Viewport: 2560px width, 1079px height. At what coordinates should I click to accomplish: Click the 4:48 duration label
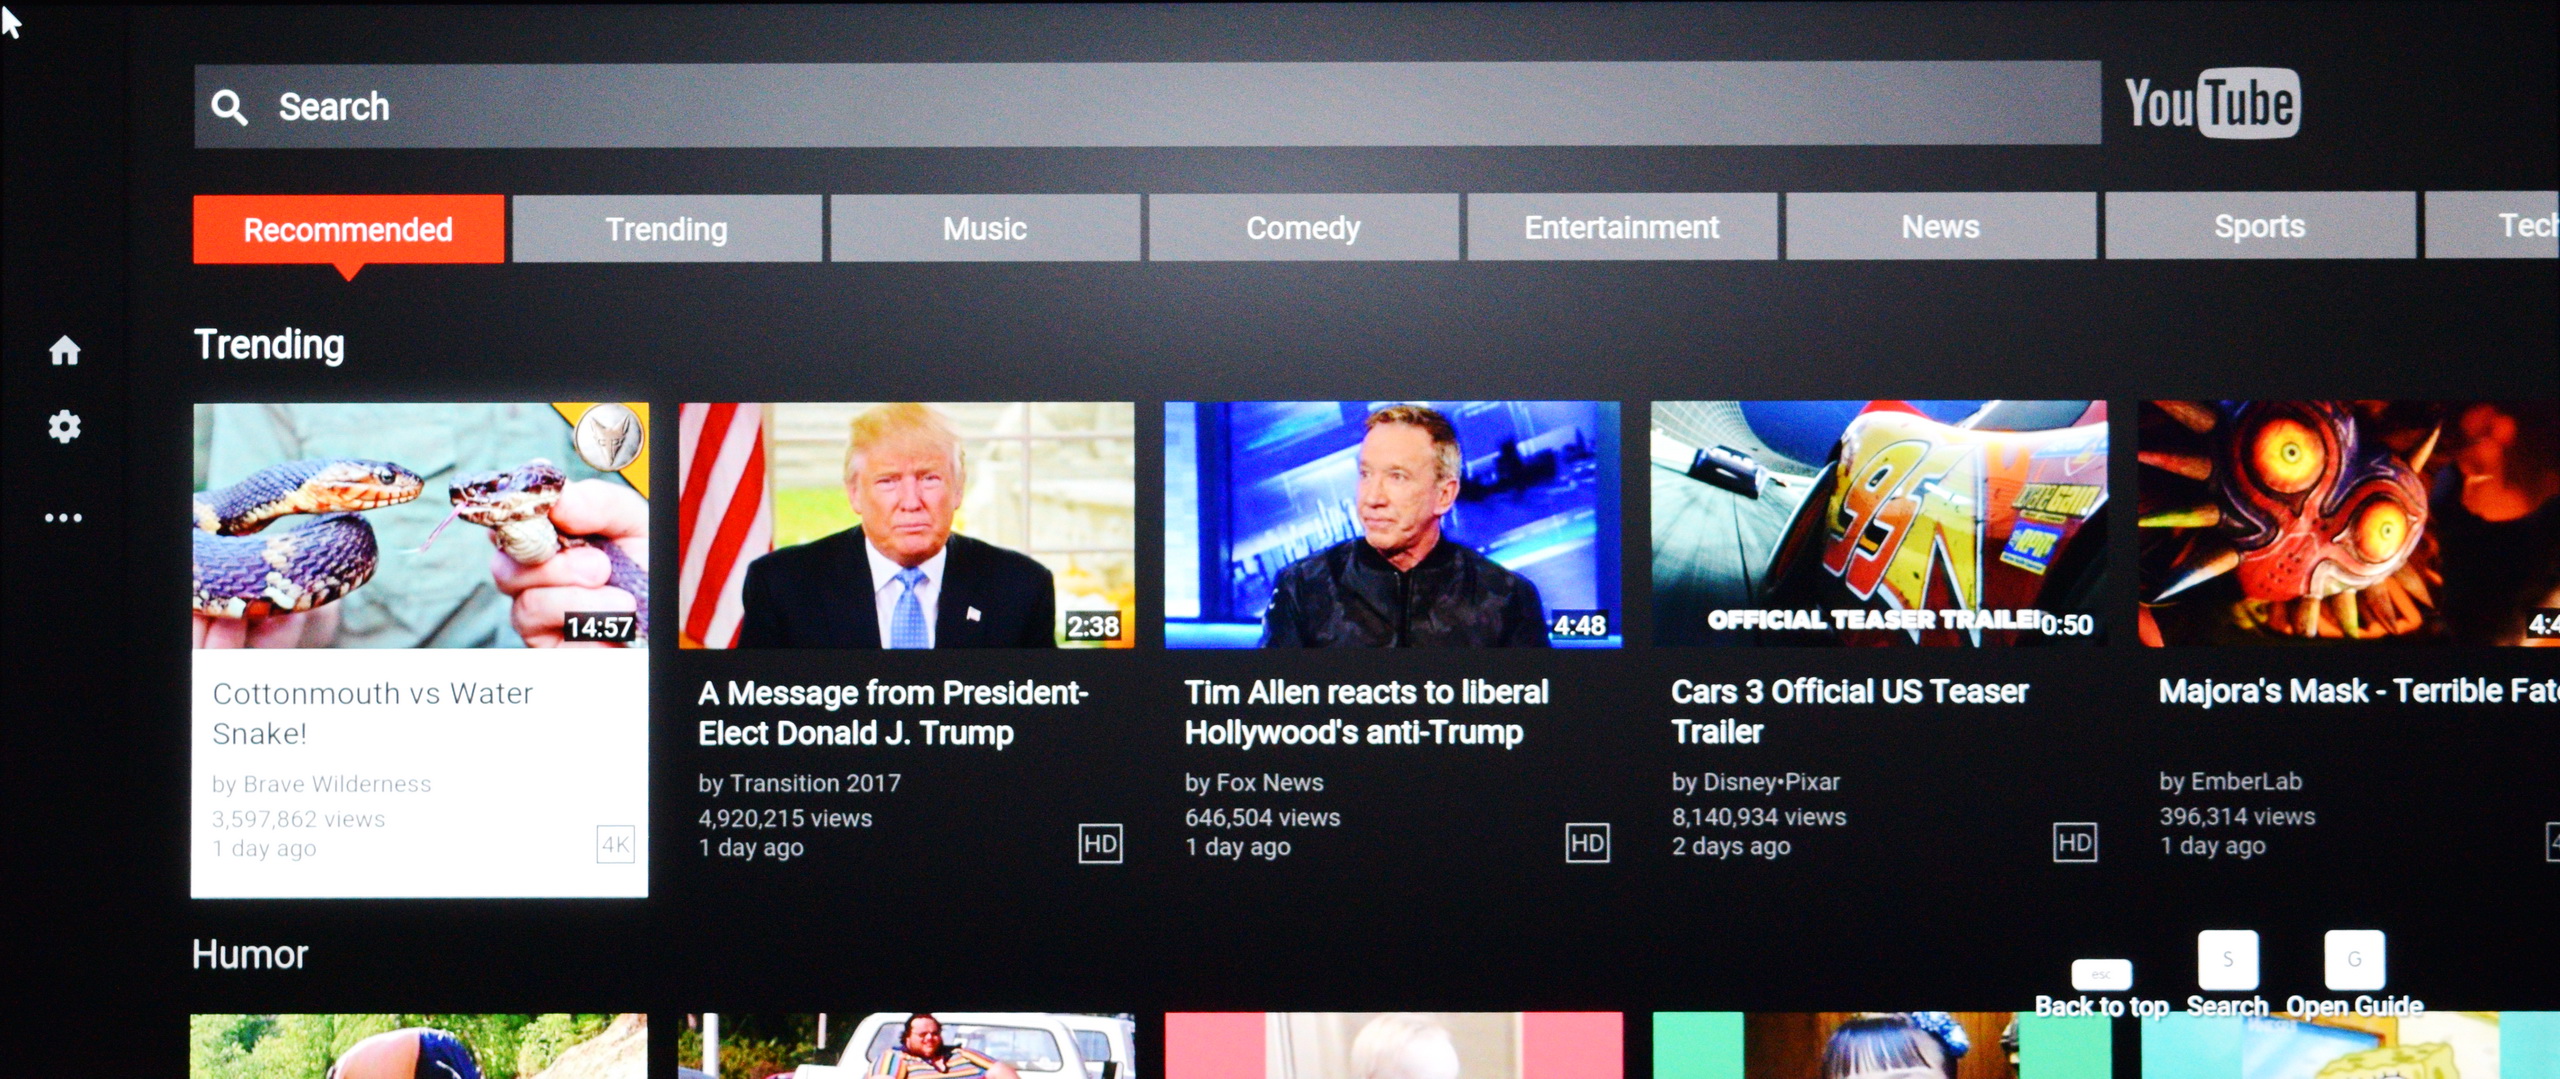[x=1579, y=625]
